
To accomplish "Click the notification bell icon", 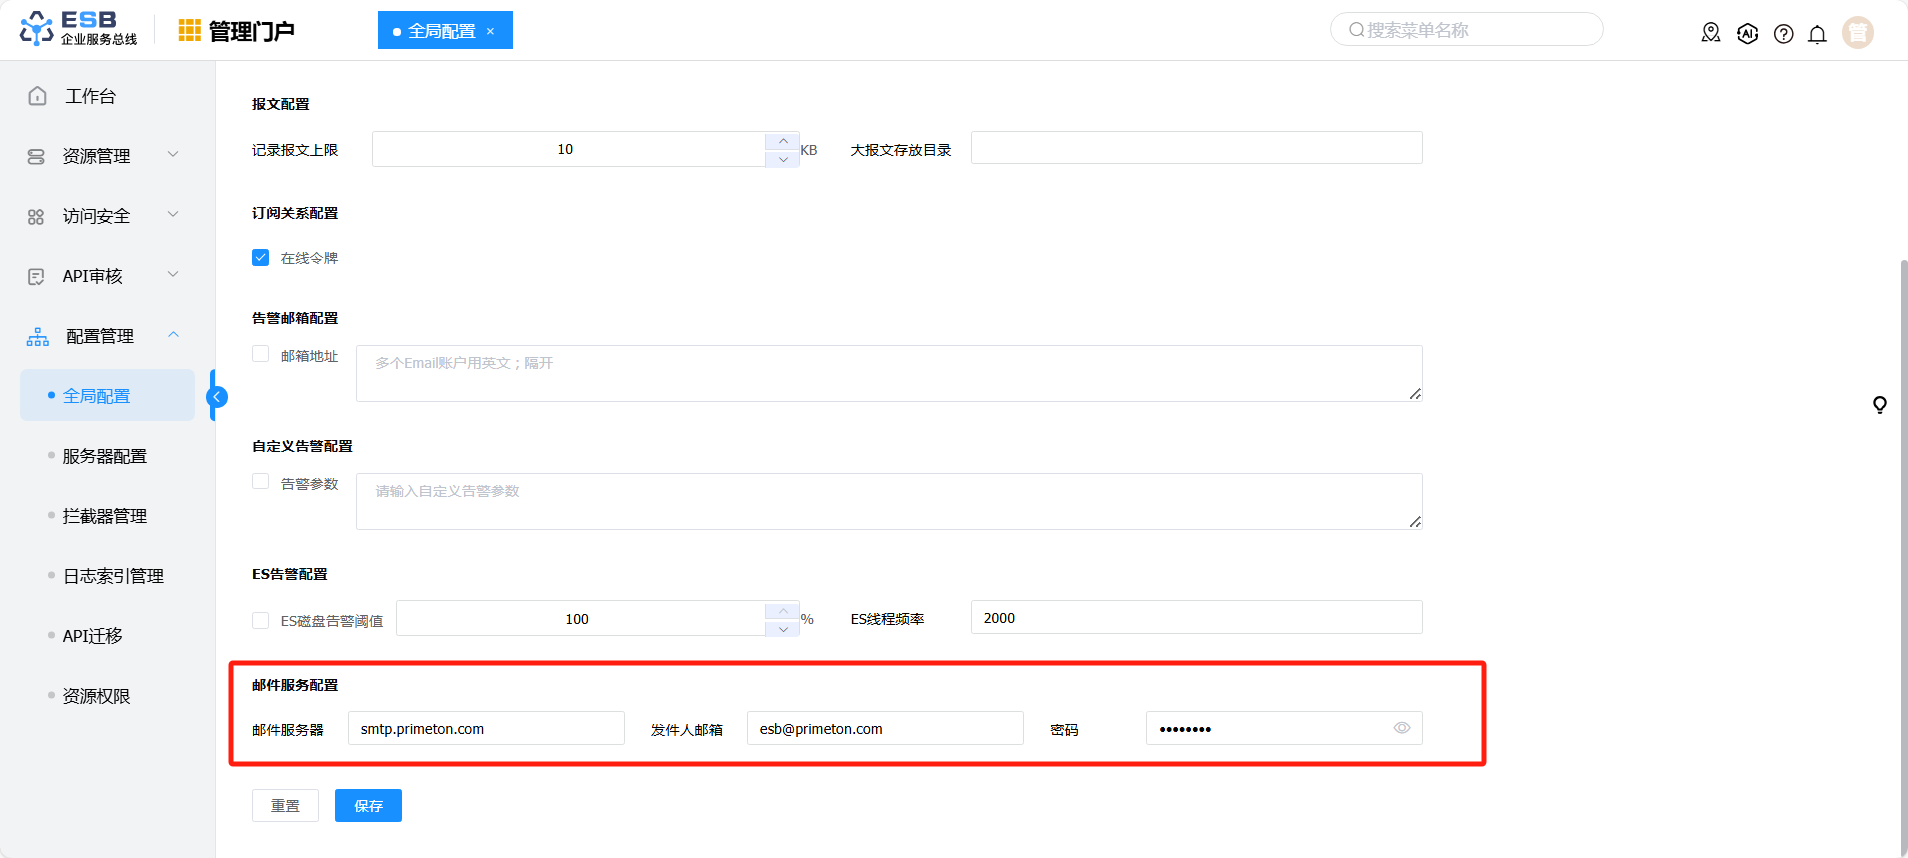I will [x=1817, y=34].
